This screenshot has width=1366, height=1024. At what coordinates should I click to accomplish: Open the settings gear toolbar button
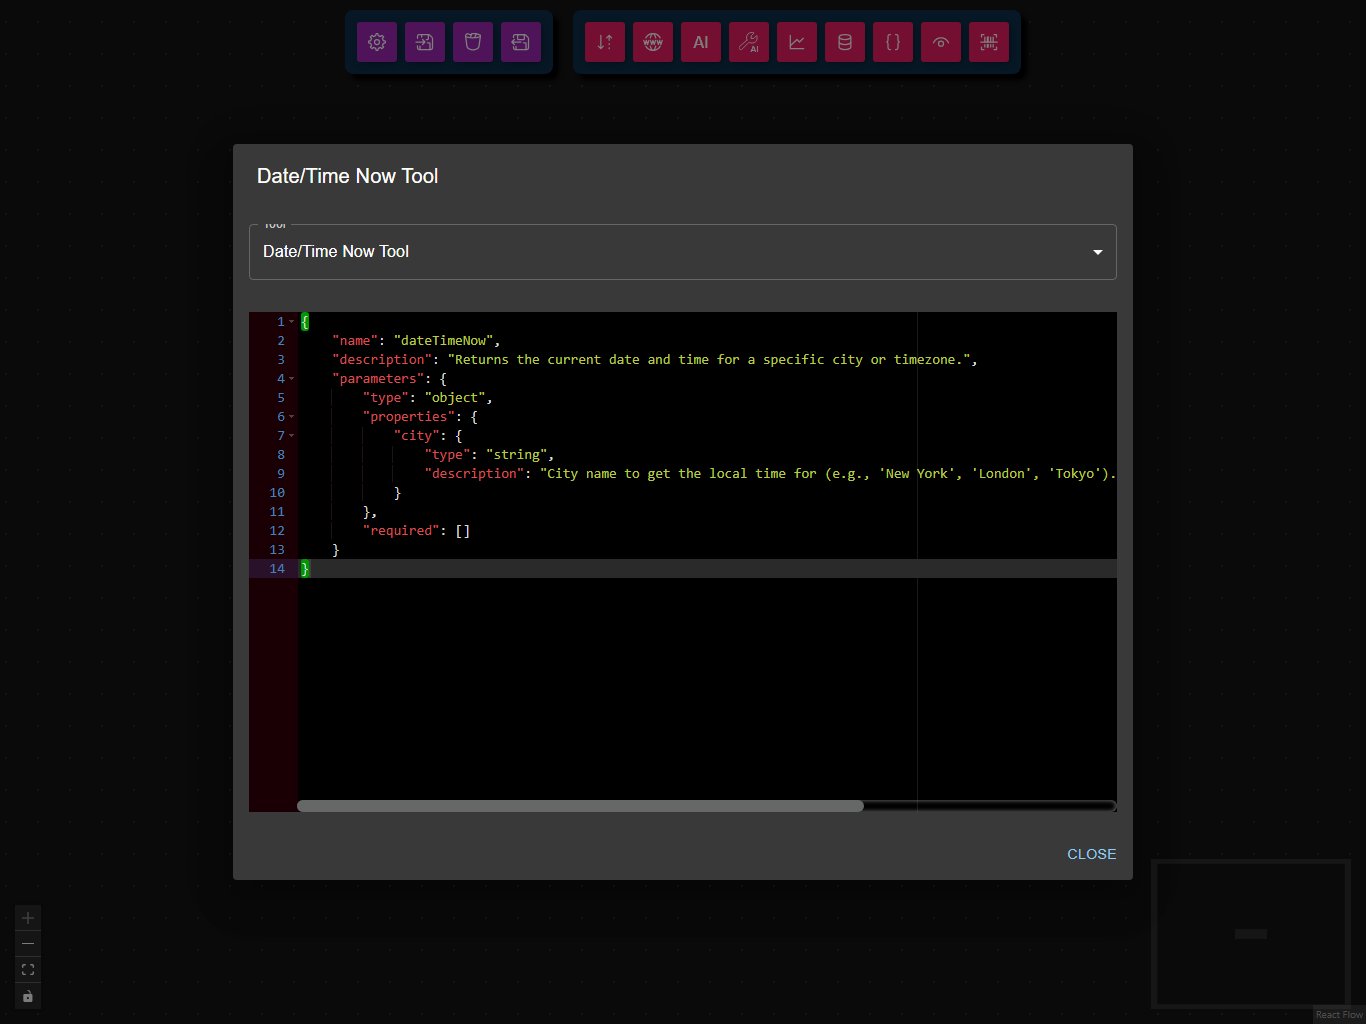(377, 42)
